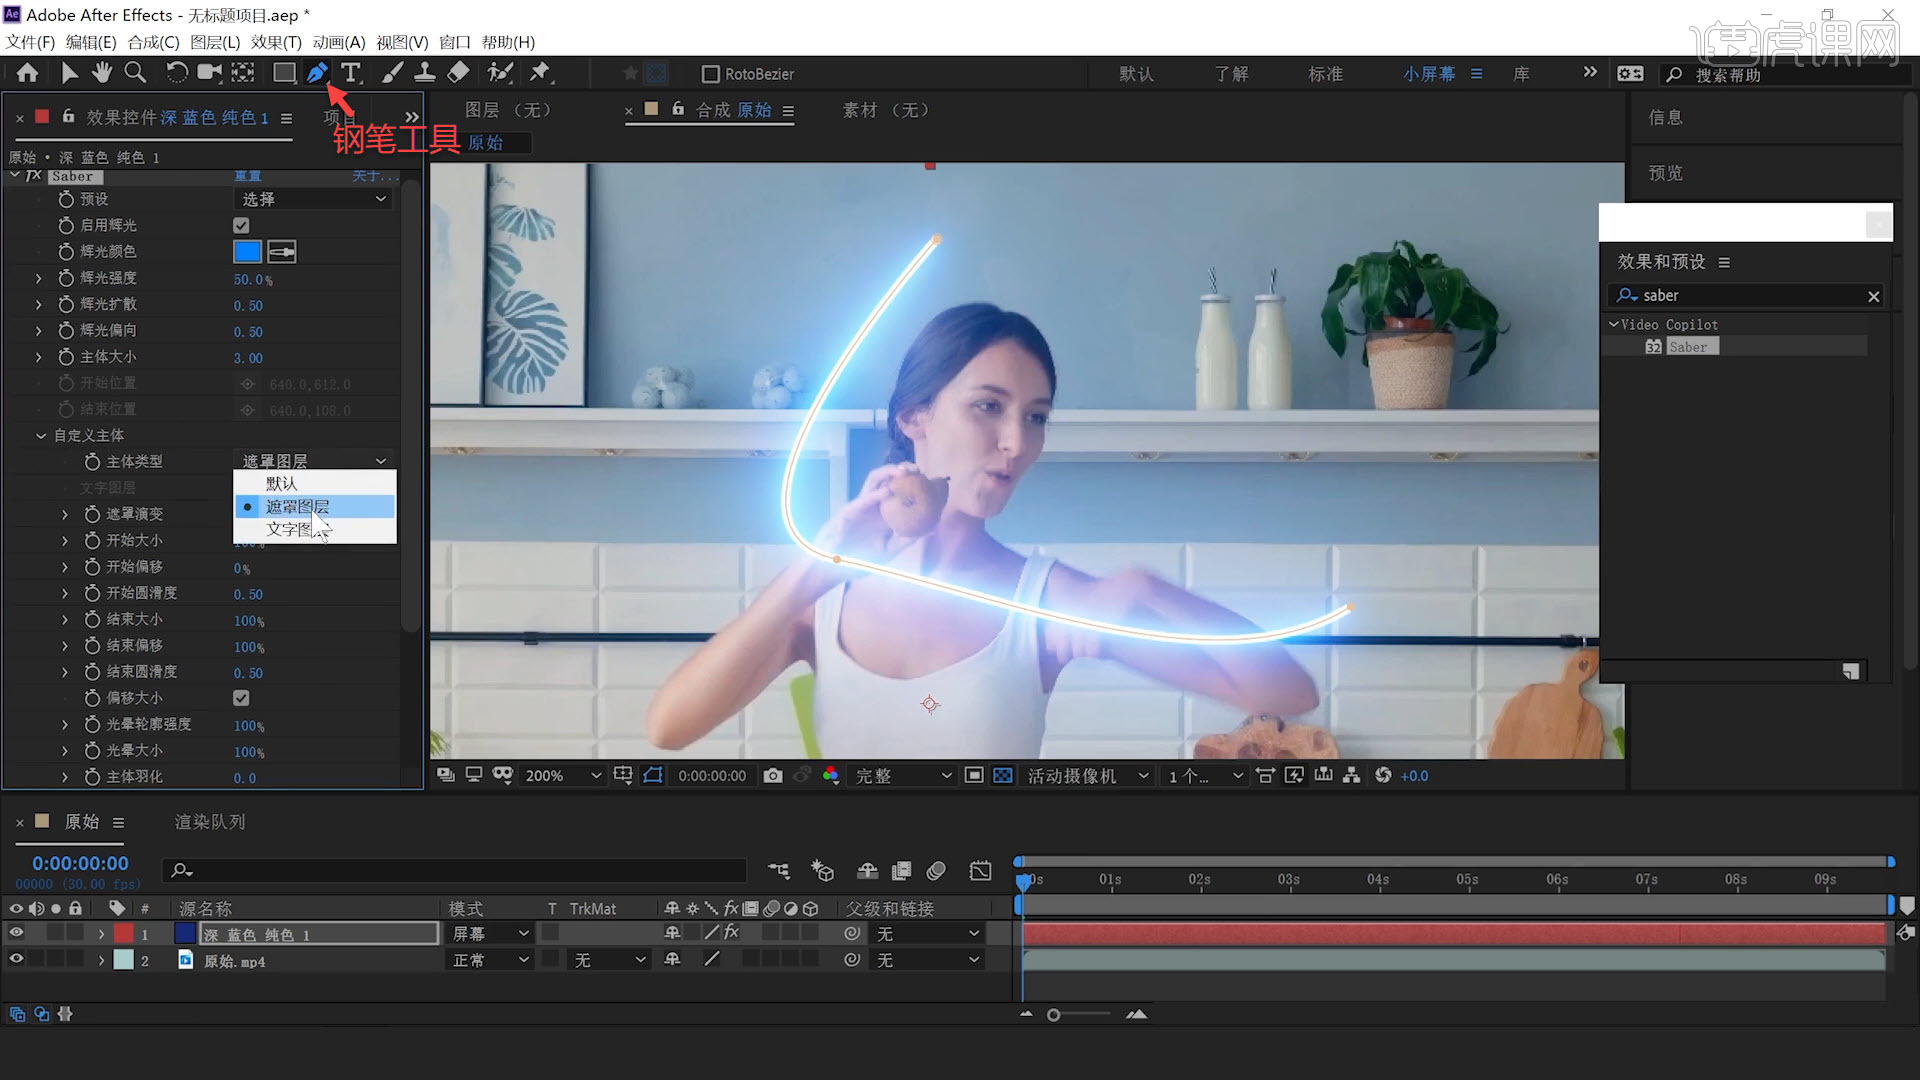Viewport: 1920px width, 1080px height.
Task: Select the Eraser tool
Action: pos(458,73)
